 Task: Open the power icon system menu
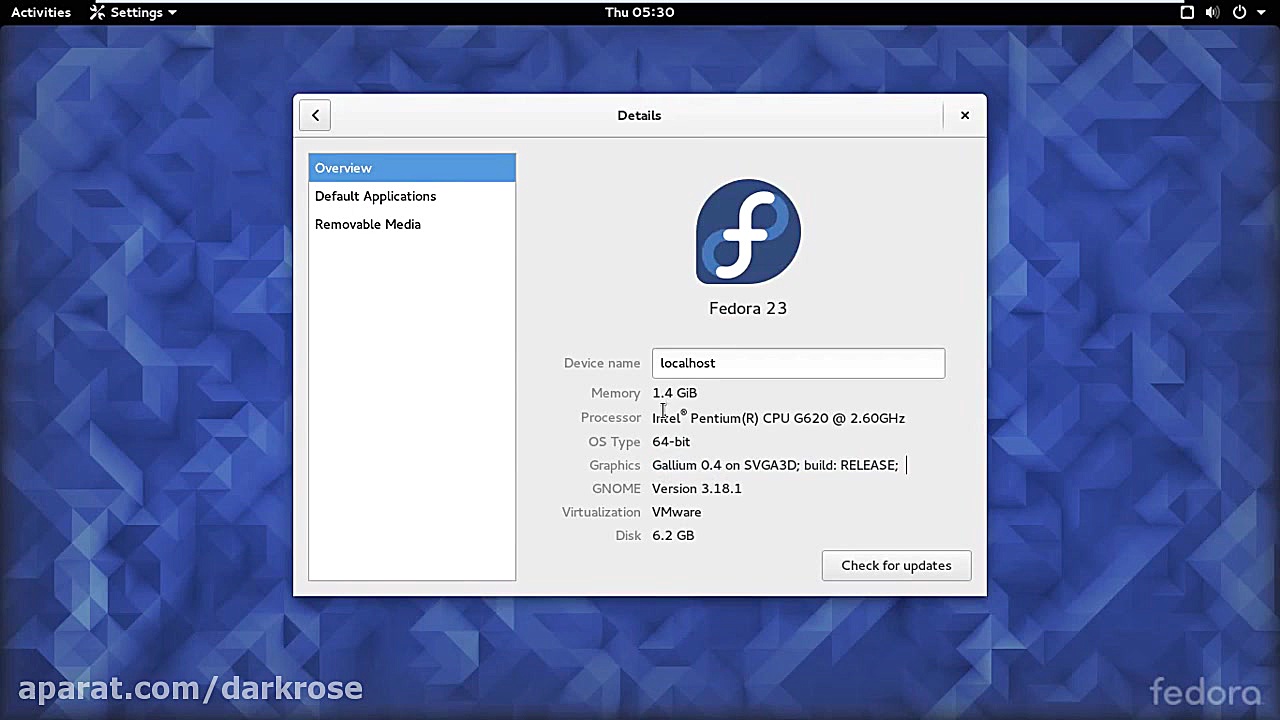click(1239, 12)
